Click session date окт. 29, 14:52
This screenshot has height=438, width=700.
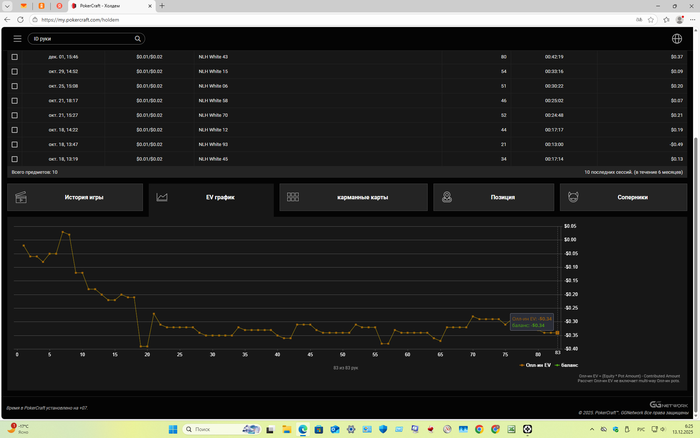63,71
